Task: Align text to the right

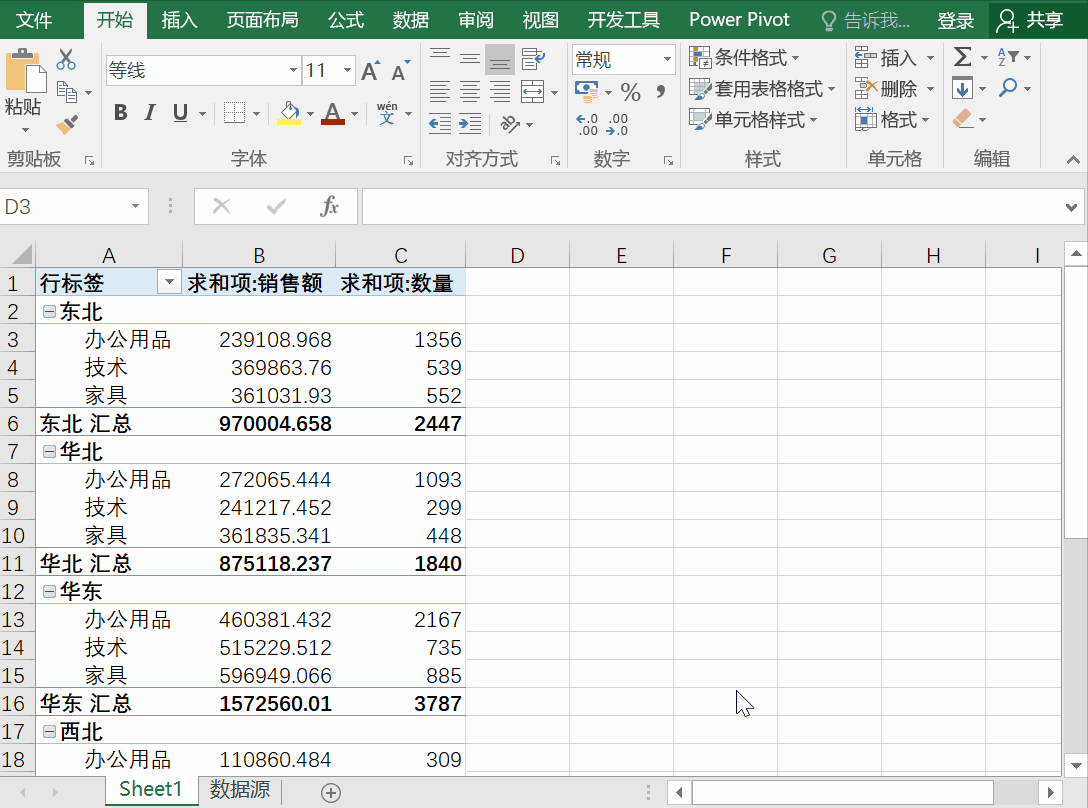Action: pos(500,92)
